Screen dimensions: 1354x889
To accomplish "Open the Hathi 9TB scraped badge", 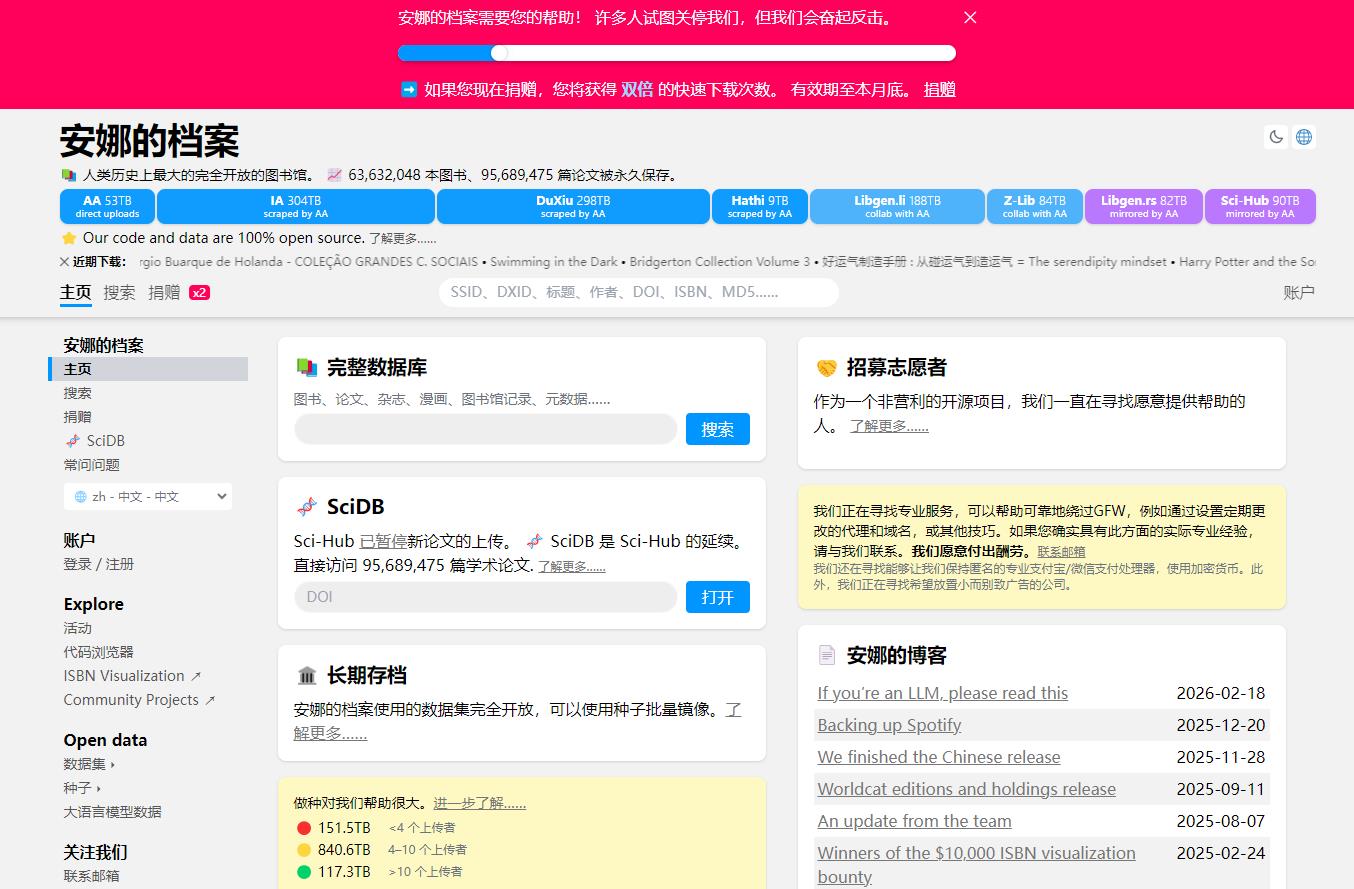I will tap(760, 206).
